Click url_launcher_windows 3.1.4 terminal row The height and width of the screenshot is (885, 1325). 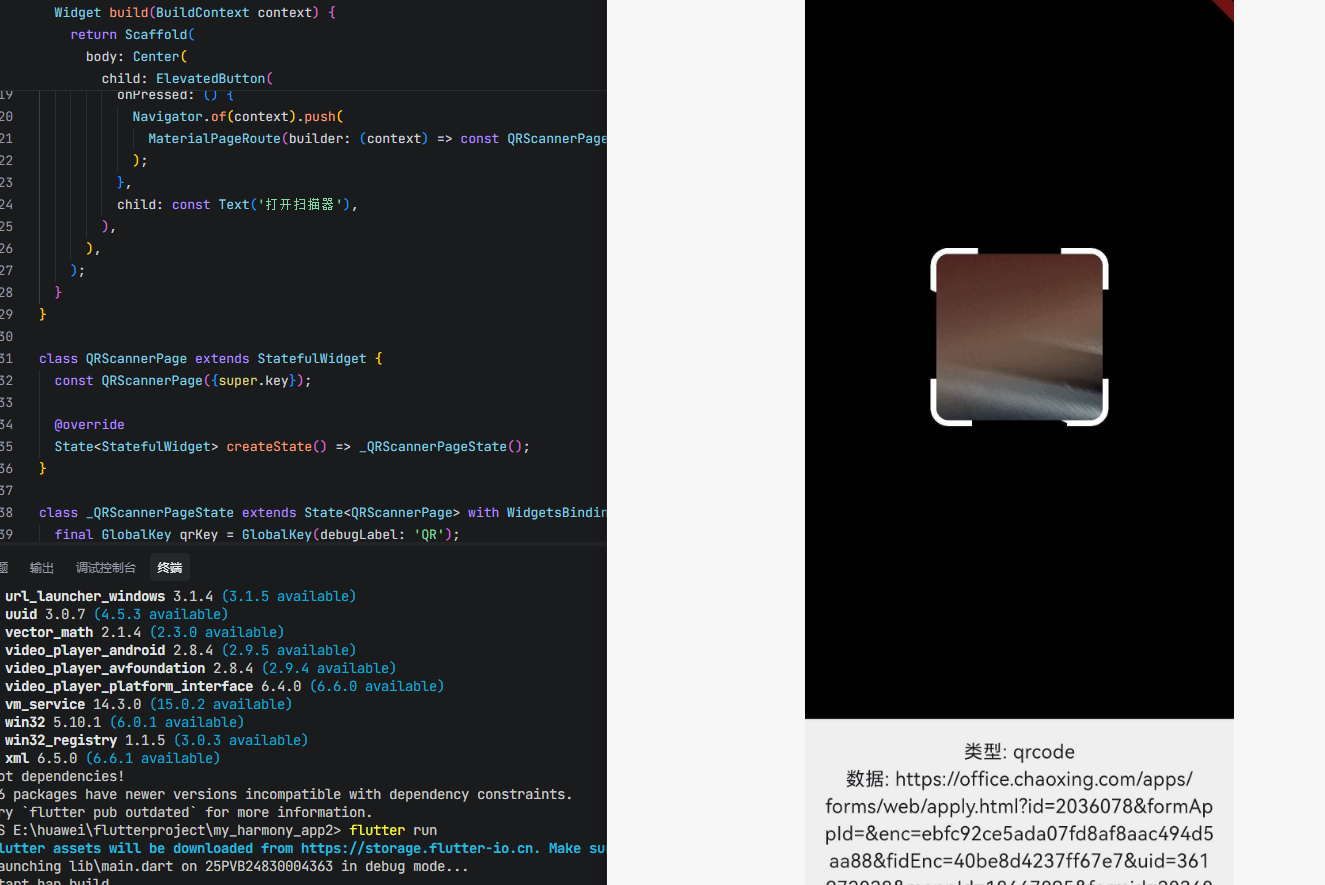click(180, 596)
